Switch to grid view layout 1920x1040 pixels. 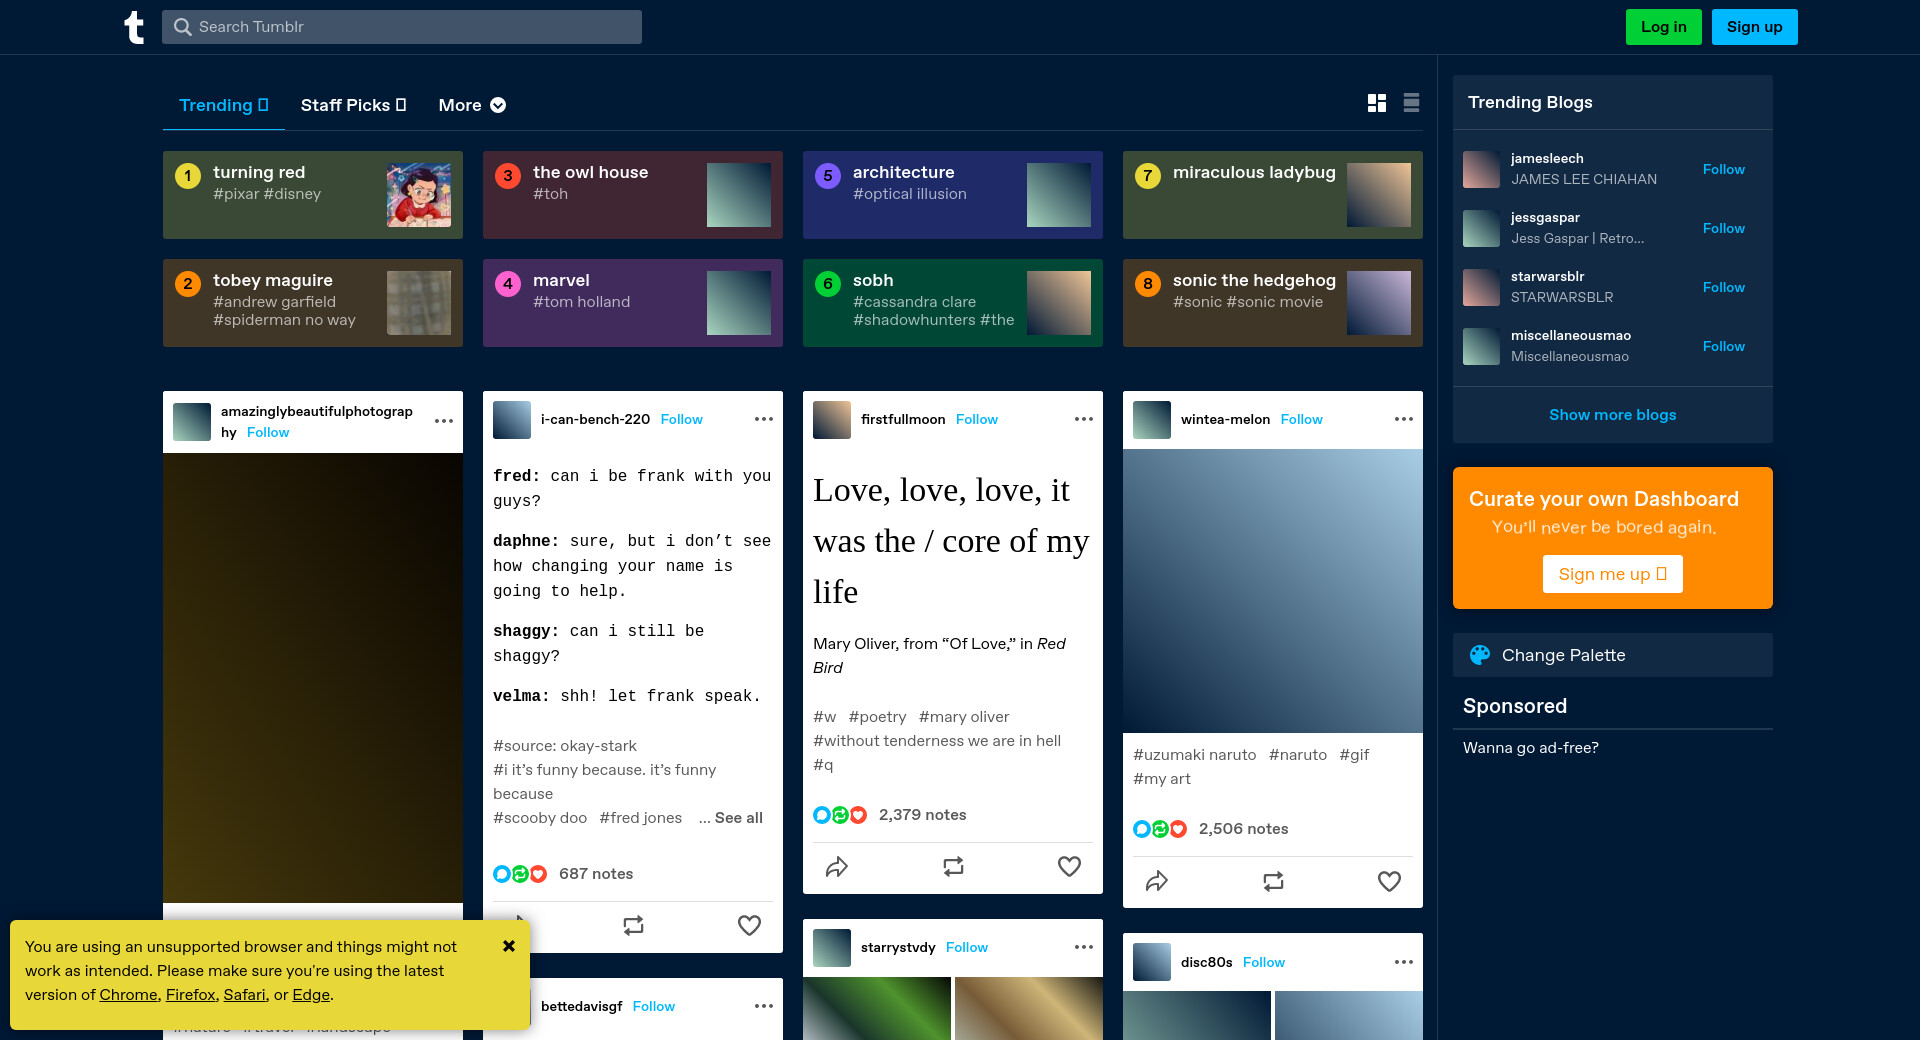pyautogui.click(x=1377, y=103)
